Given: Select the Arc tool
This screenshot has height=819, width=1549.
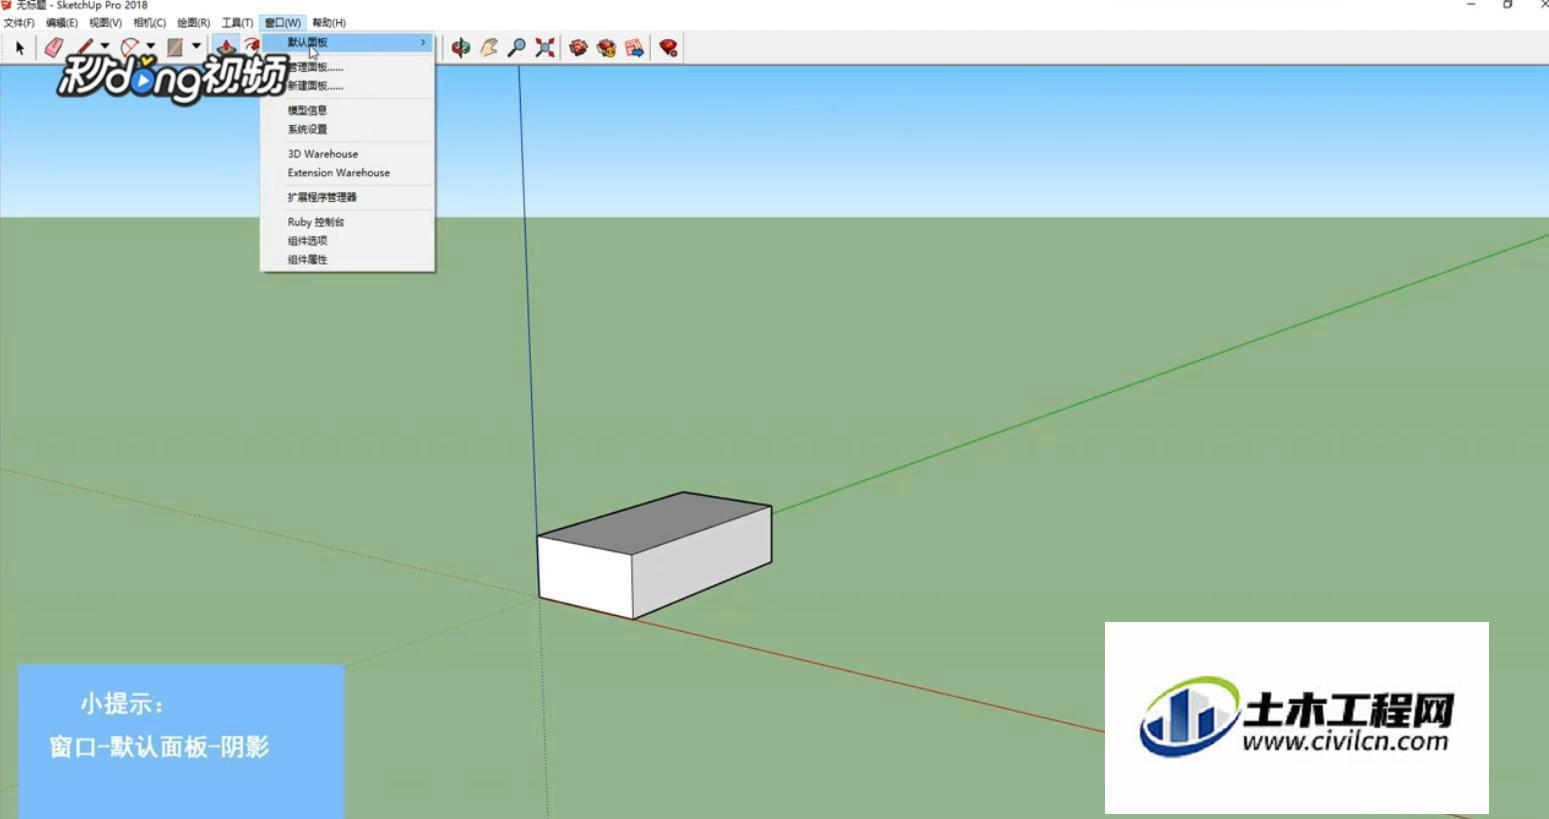Looking at the screenshot, I should pos(129,47).
